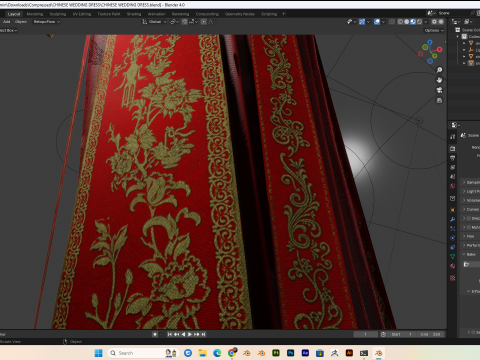Open the Physics properties tab
Screen dimensions: 480x360
[452, 238]
